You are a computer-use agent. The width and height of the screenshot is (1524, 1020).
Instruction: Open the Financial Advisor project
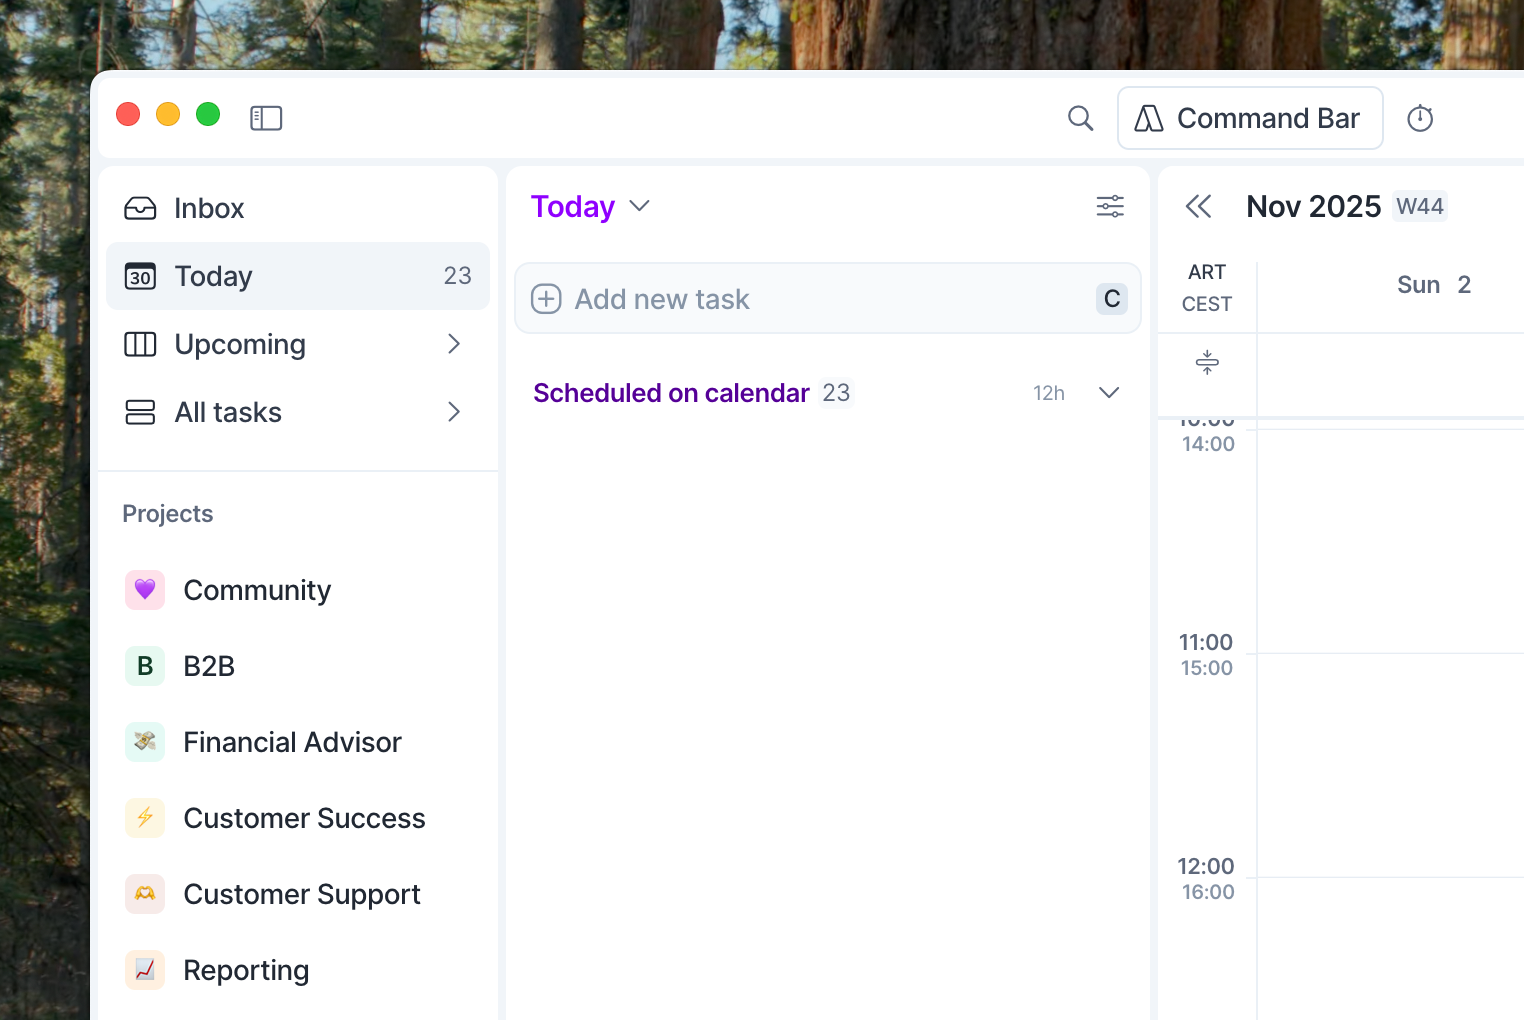coord(292,742)
